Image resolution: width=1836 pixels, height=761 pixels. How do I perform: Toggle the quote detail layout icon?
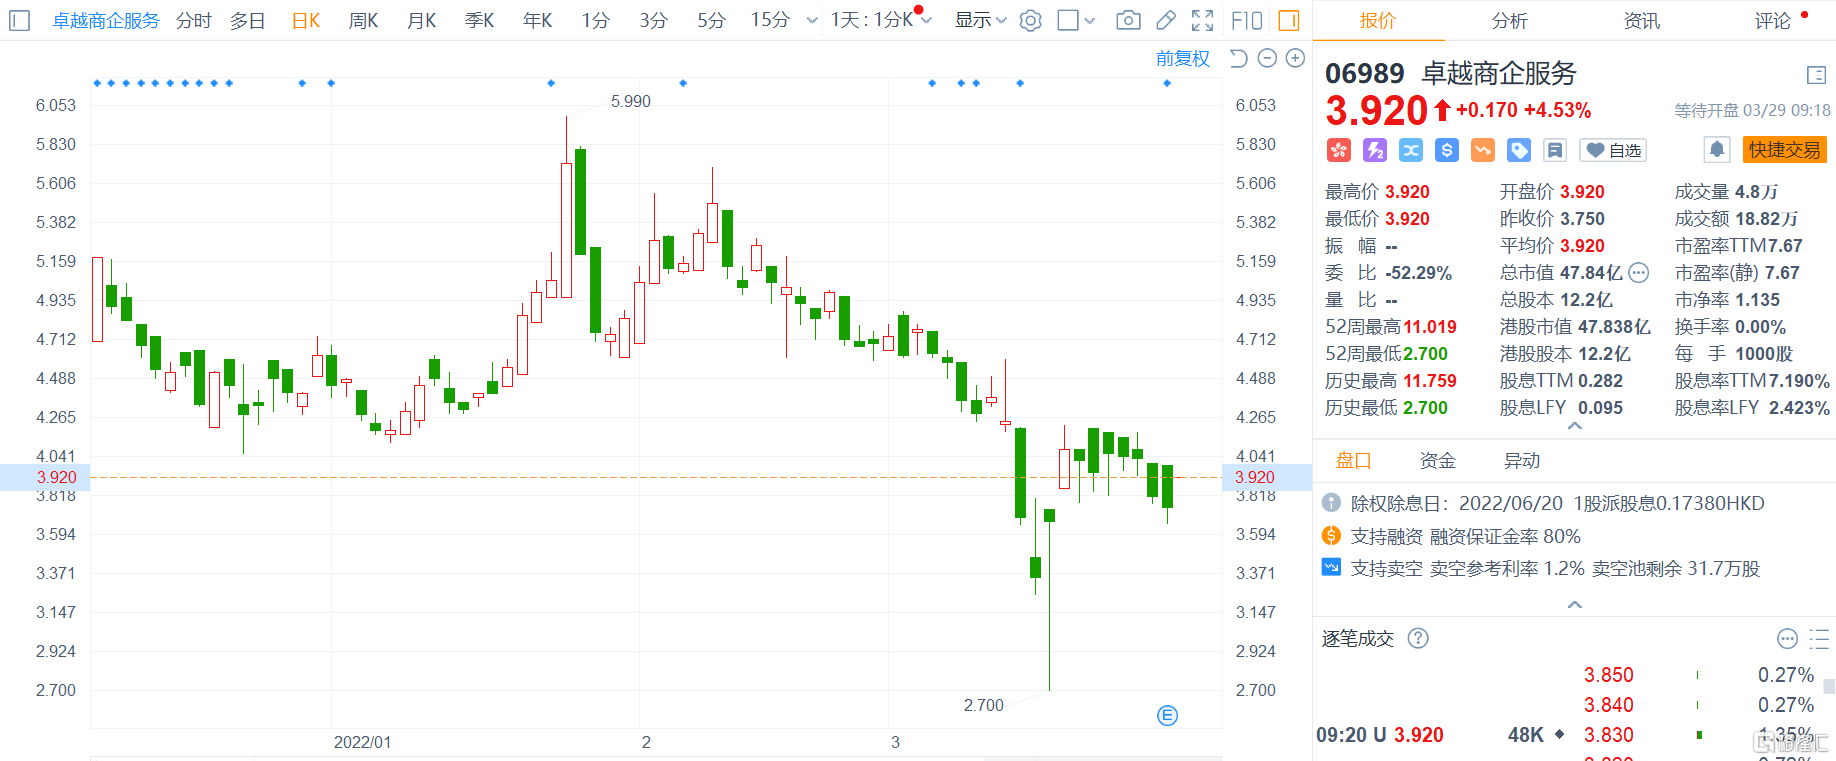[1817, 75]
